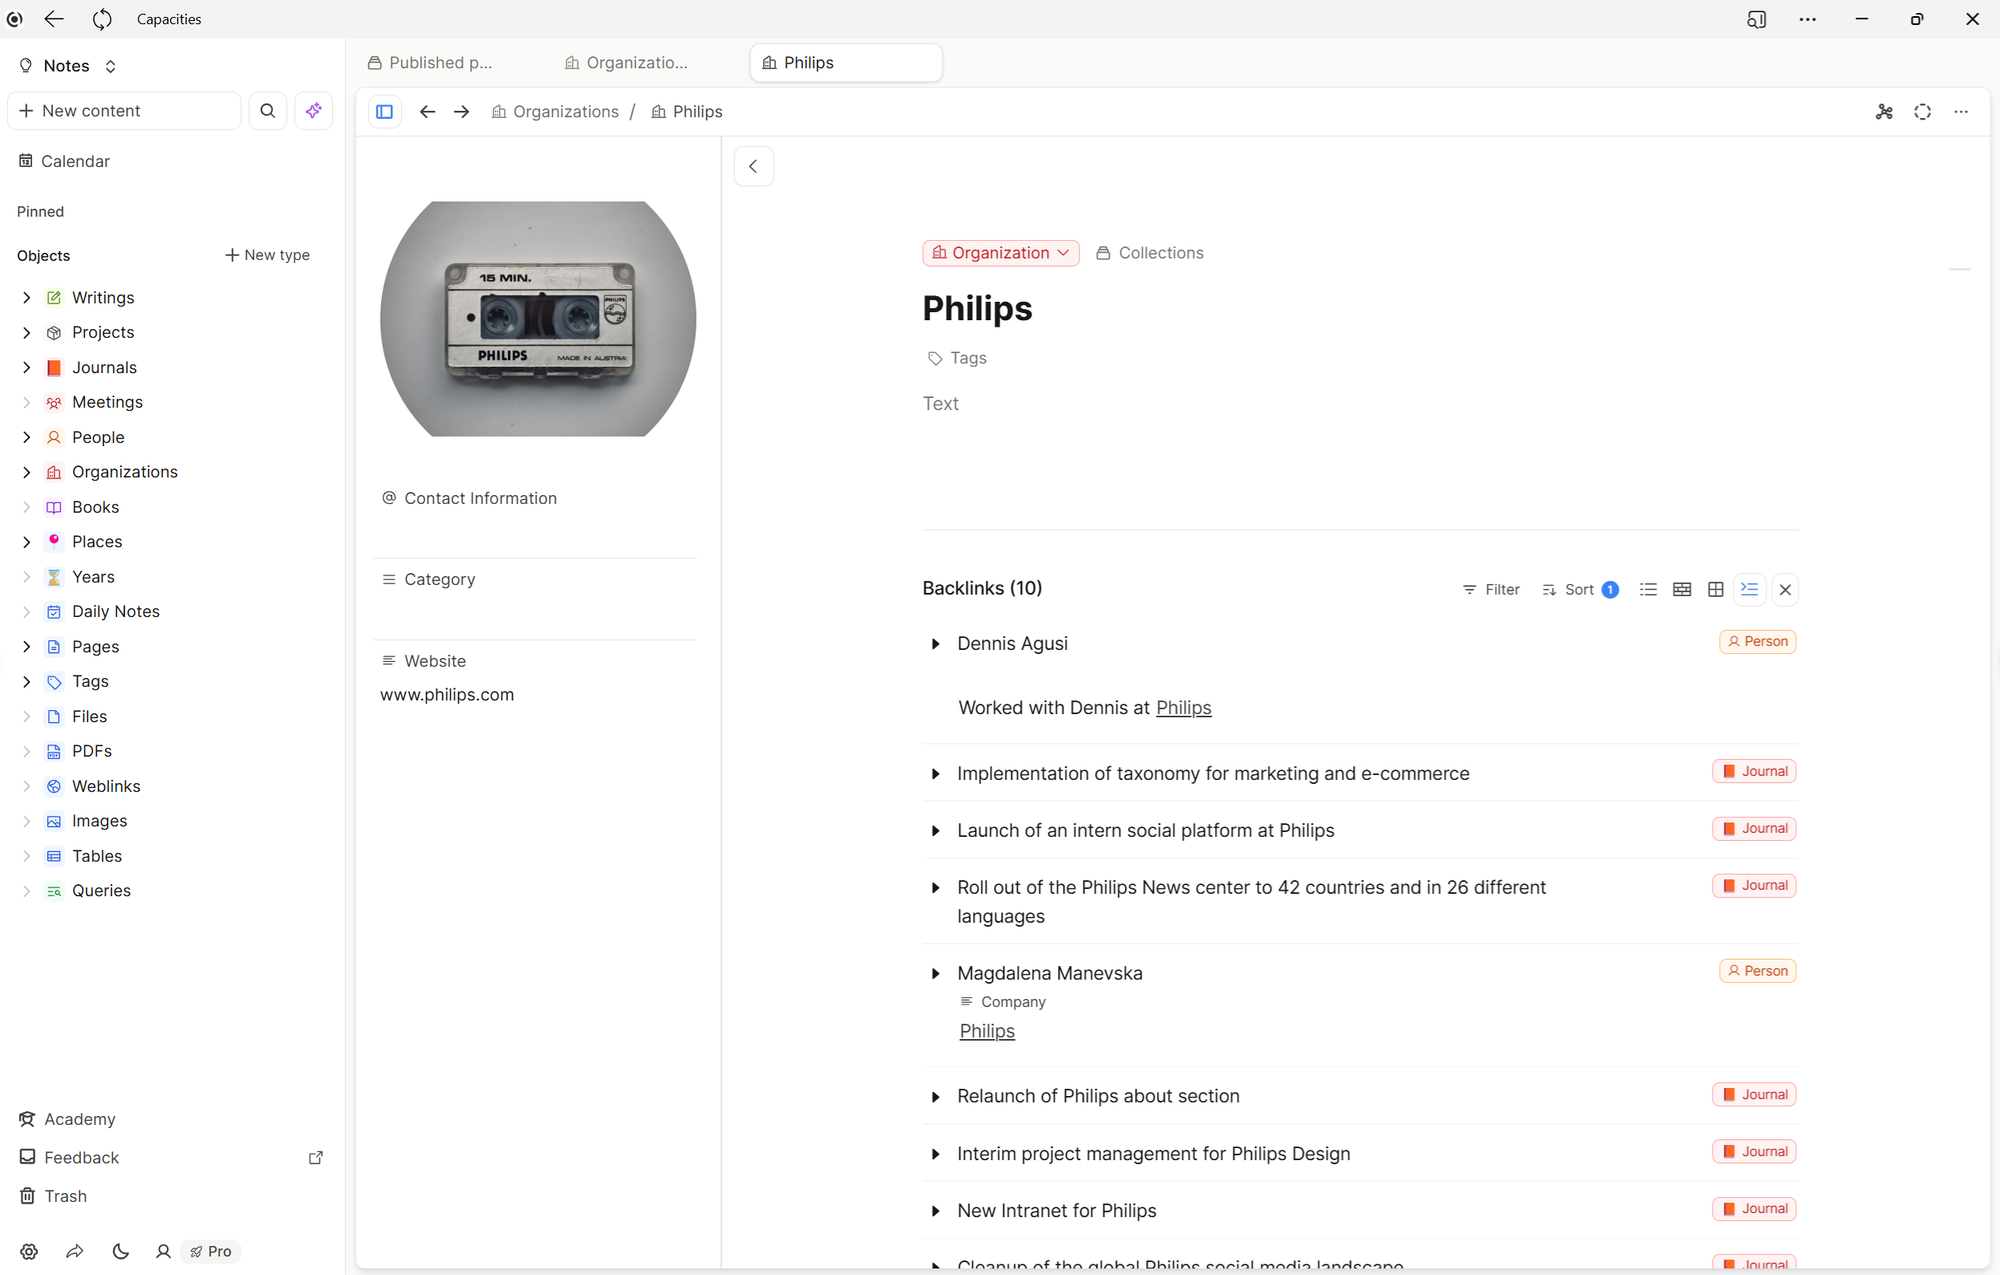Click the Contact Information property

pos(469,498)
